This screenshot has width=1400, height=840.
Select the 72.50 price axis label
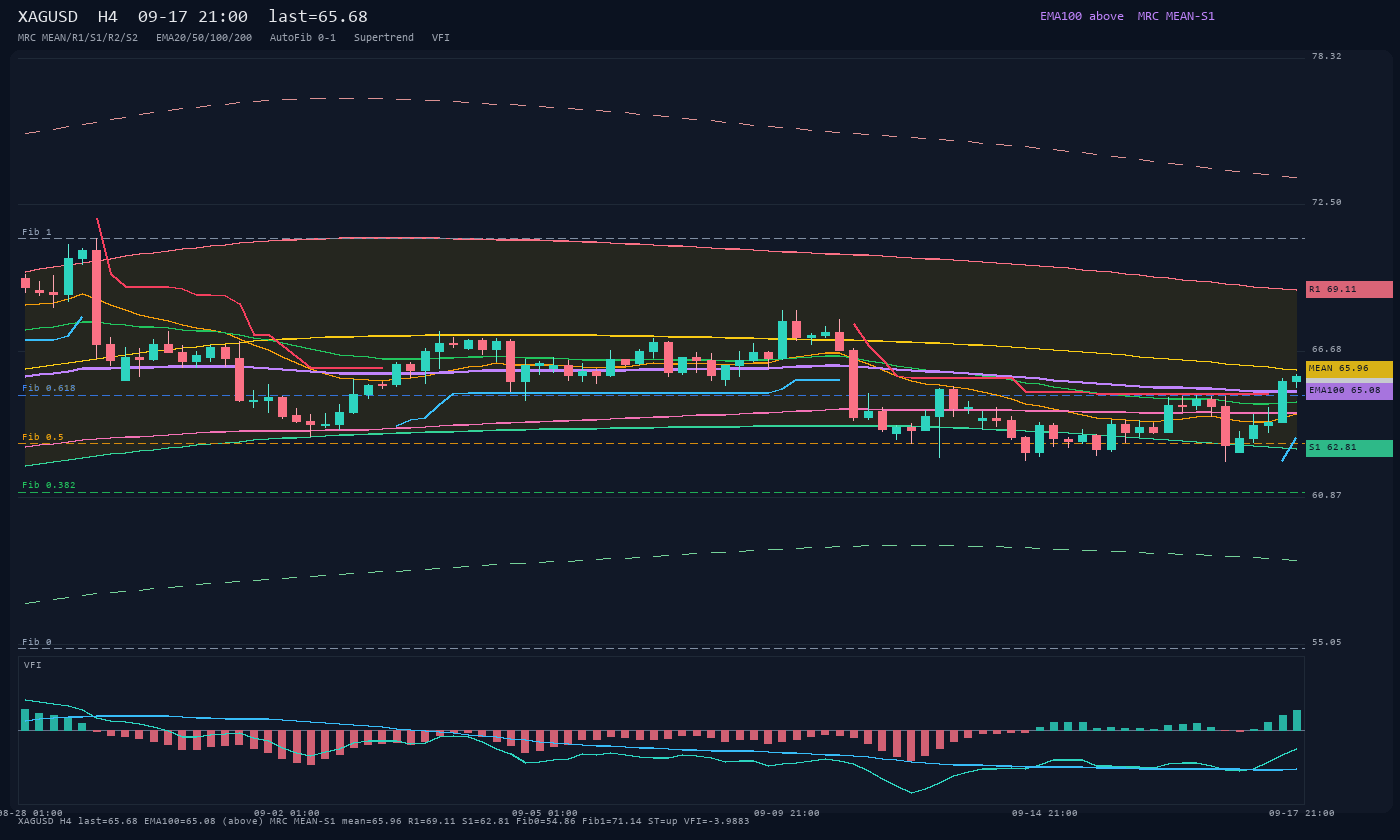[1327, 202]
